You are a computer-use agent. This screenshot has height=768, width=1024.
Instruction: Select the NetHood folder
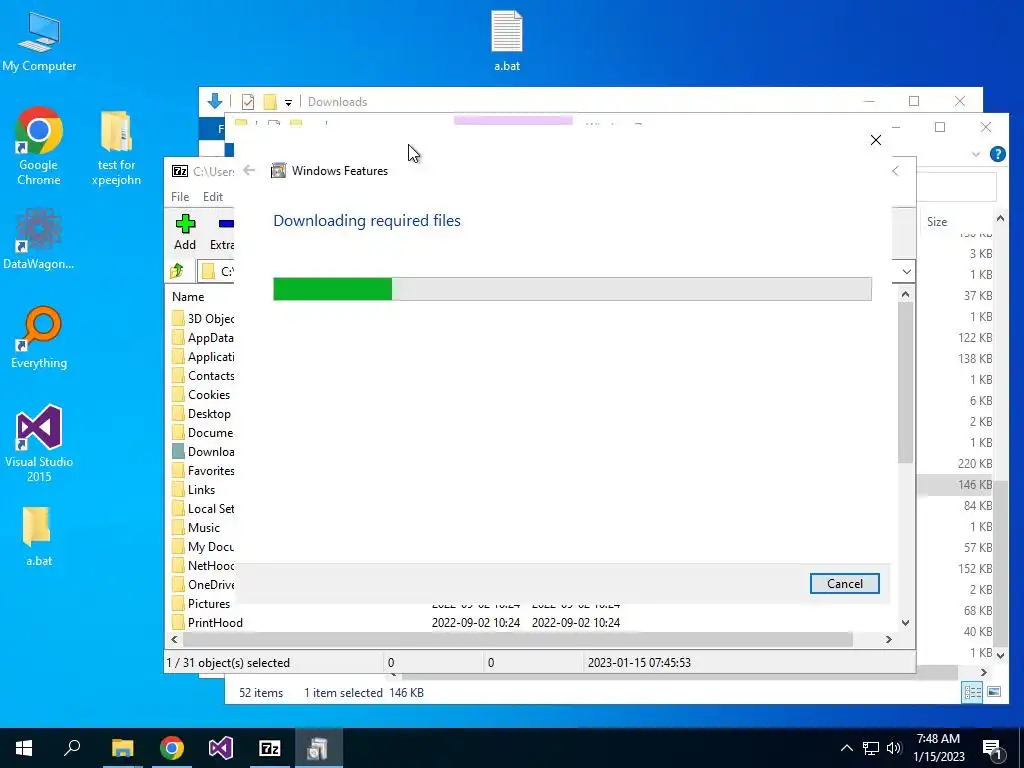point(202,565)
